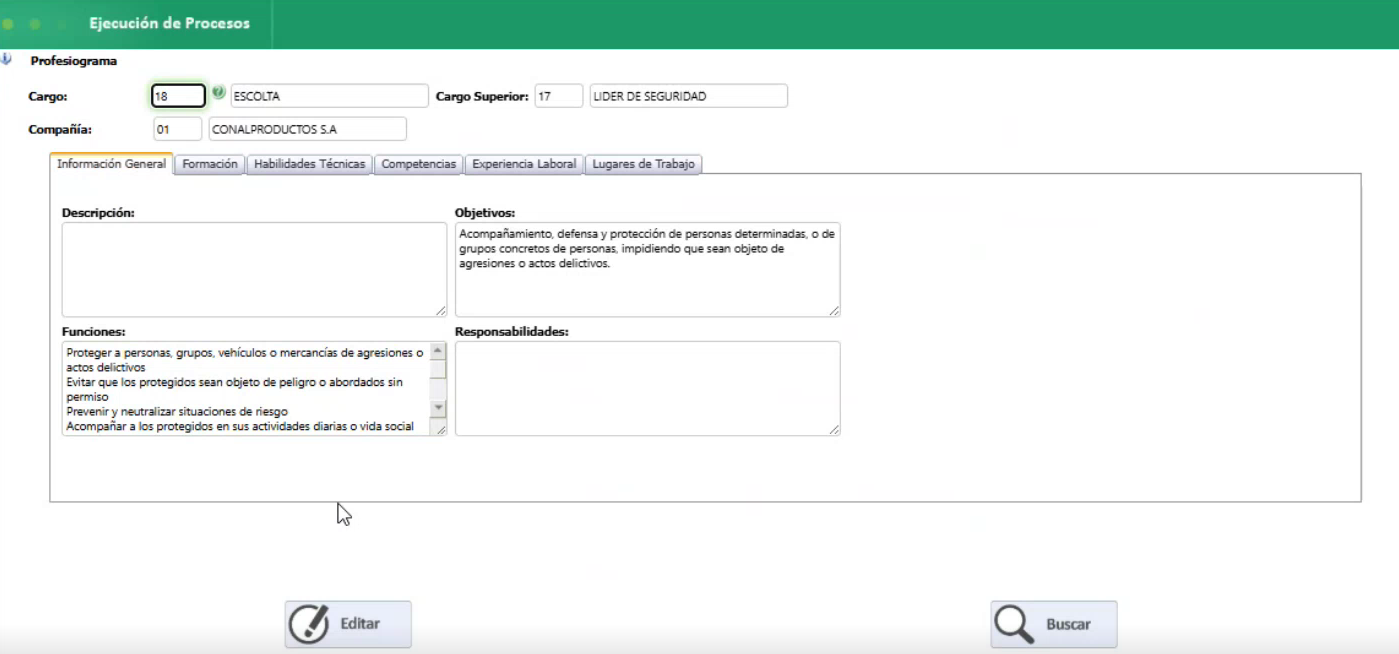The image size is (1399, 654).
Task: Click the LIDER DE SEGURIDAD field
Action: click(688, 96)
